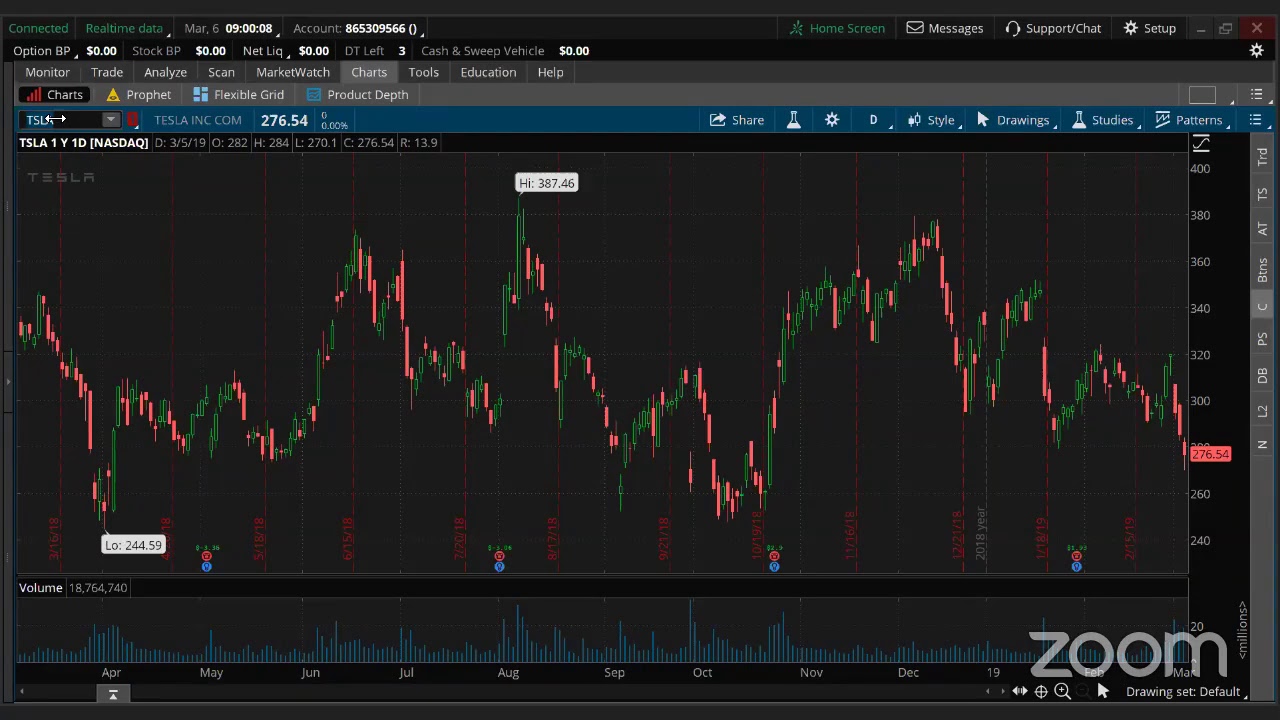The image size is (1280, 720).
Task: Open the Btns side panel tab
Action: tap(1263, 270)
